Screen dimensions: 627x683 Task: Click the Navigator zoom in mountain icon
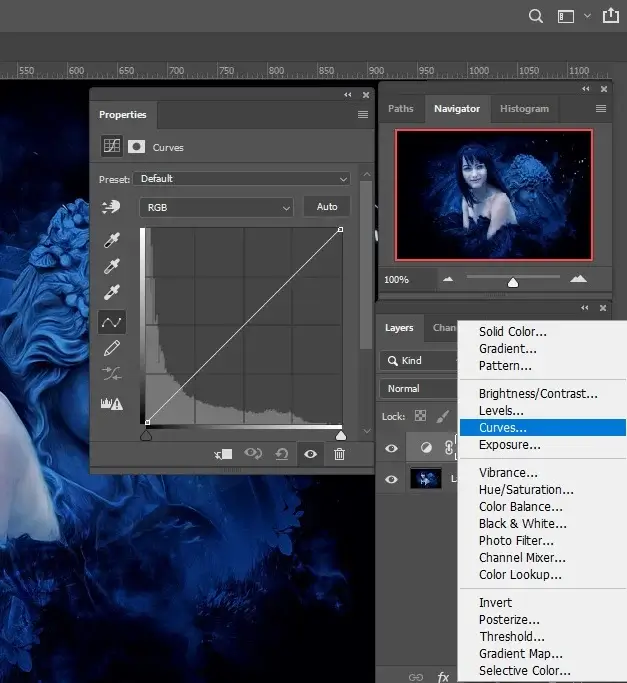(x=578, y=279)
